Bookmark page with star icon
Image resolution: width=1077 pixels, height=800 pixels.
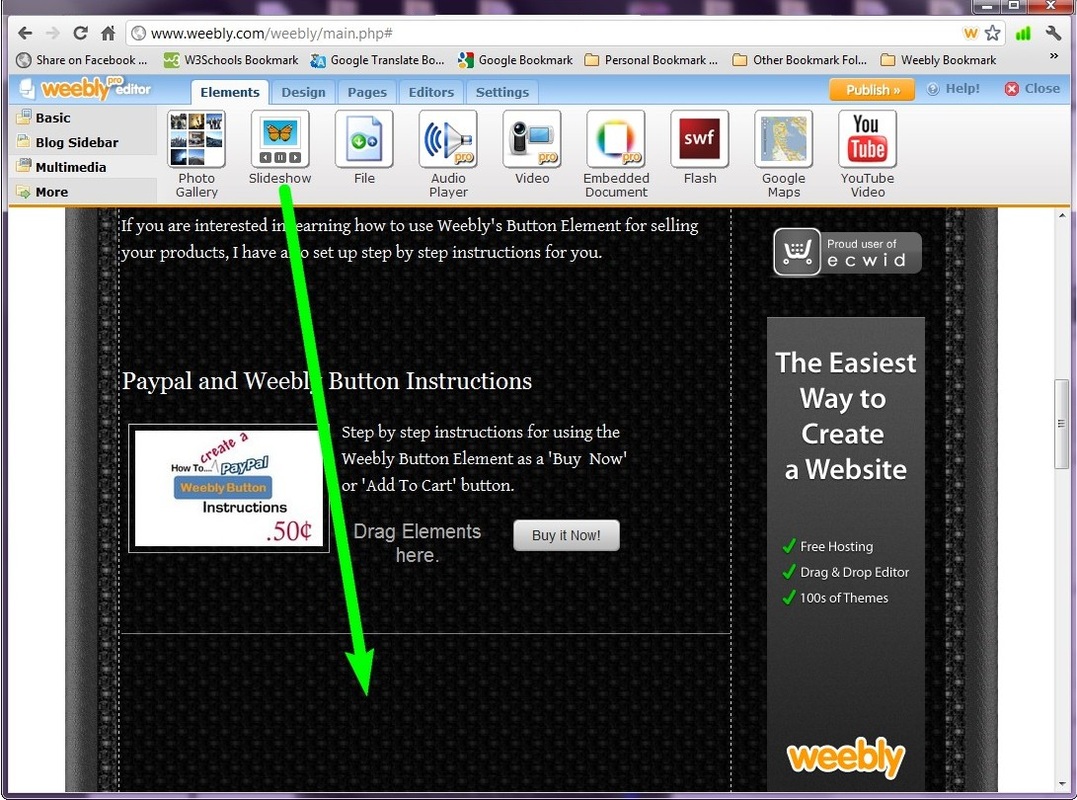[x=993, y=33]
